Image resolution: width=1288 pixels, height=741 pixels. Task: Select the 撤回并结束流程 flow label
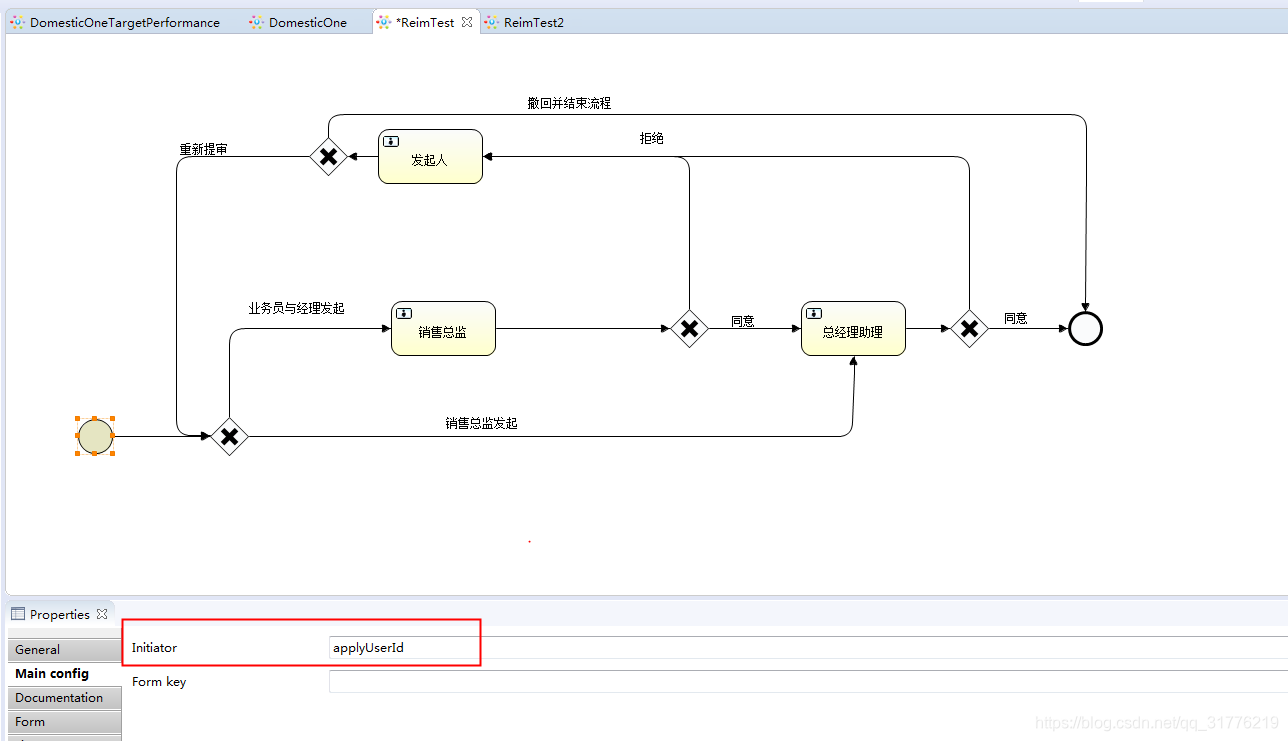[x=569, y=103]
